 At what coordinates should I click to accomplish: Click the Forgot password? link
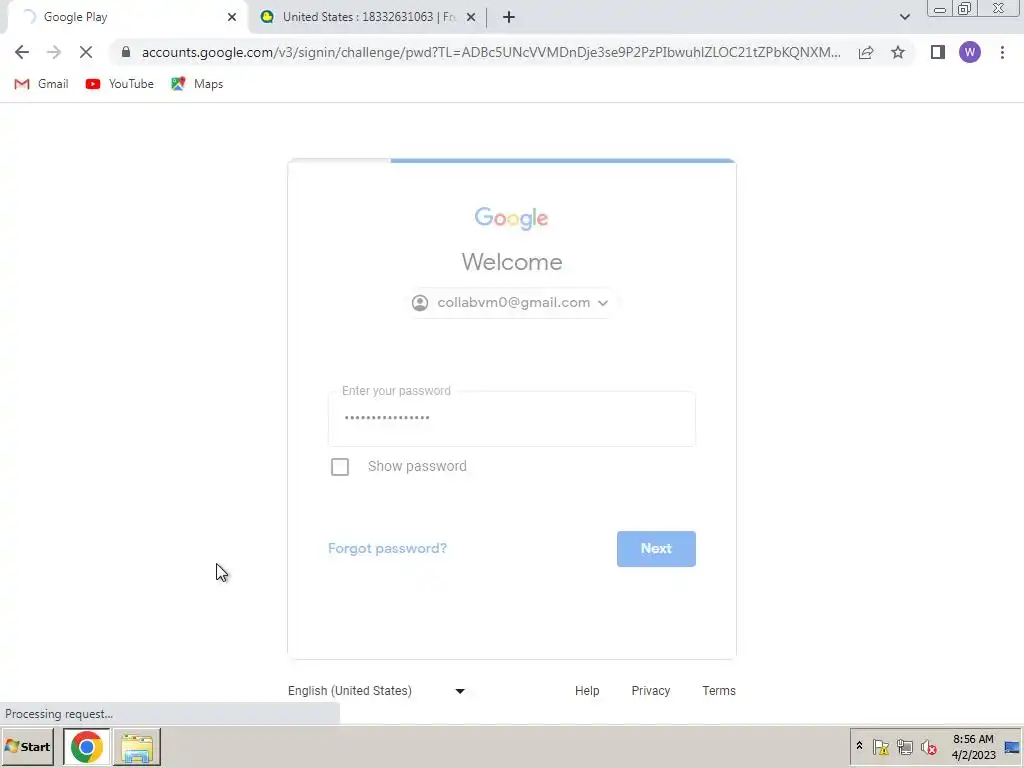tap(387, 548)
